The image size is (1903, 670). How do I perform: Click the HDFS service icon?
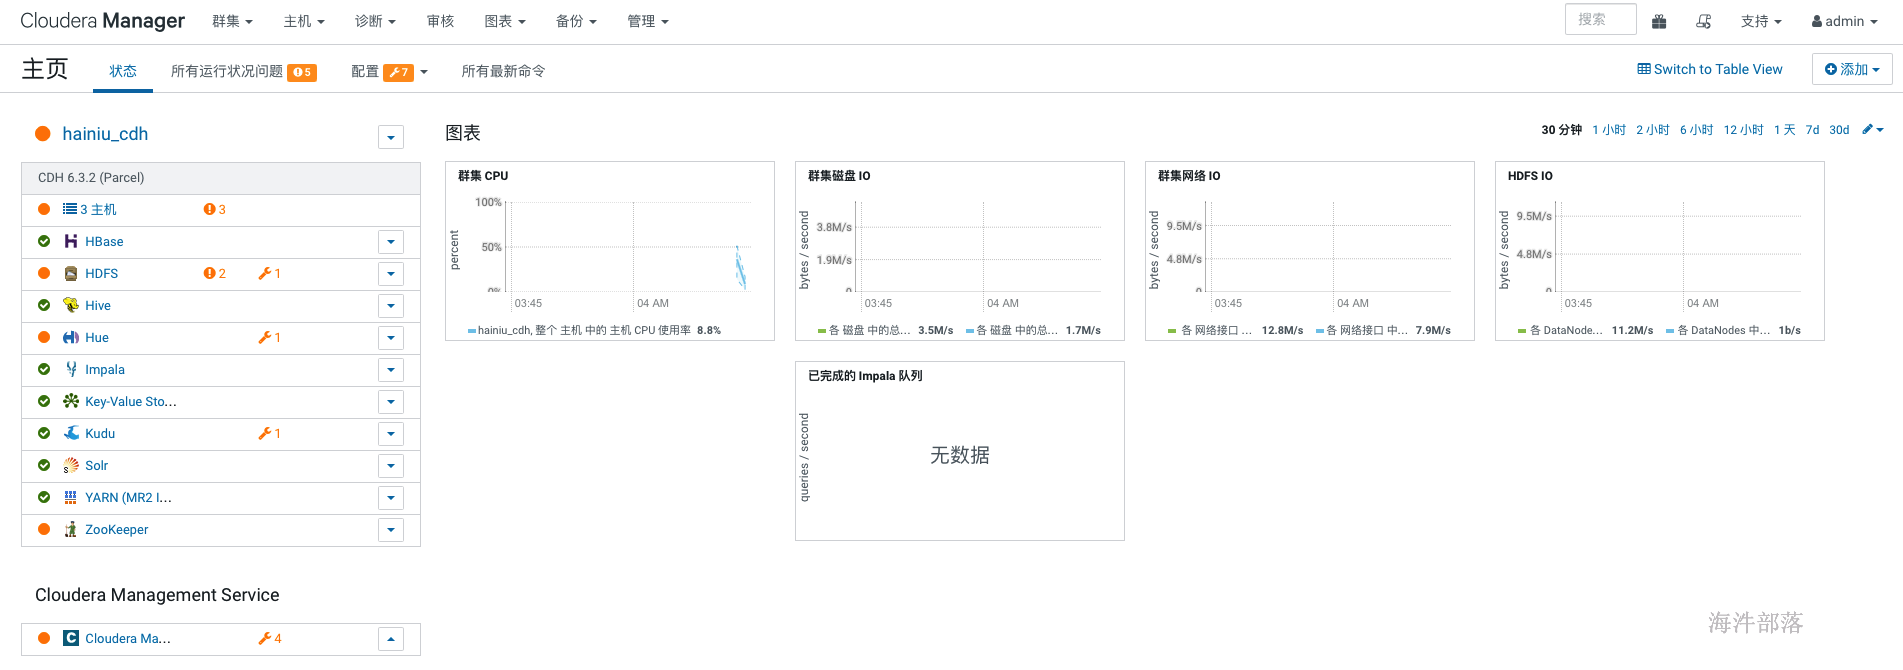(71, 273)
